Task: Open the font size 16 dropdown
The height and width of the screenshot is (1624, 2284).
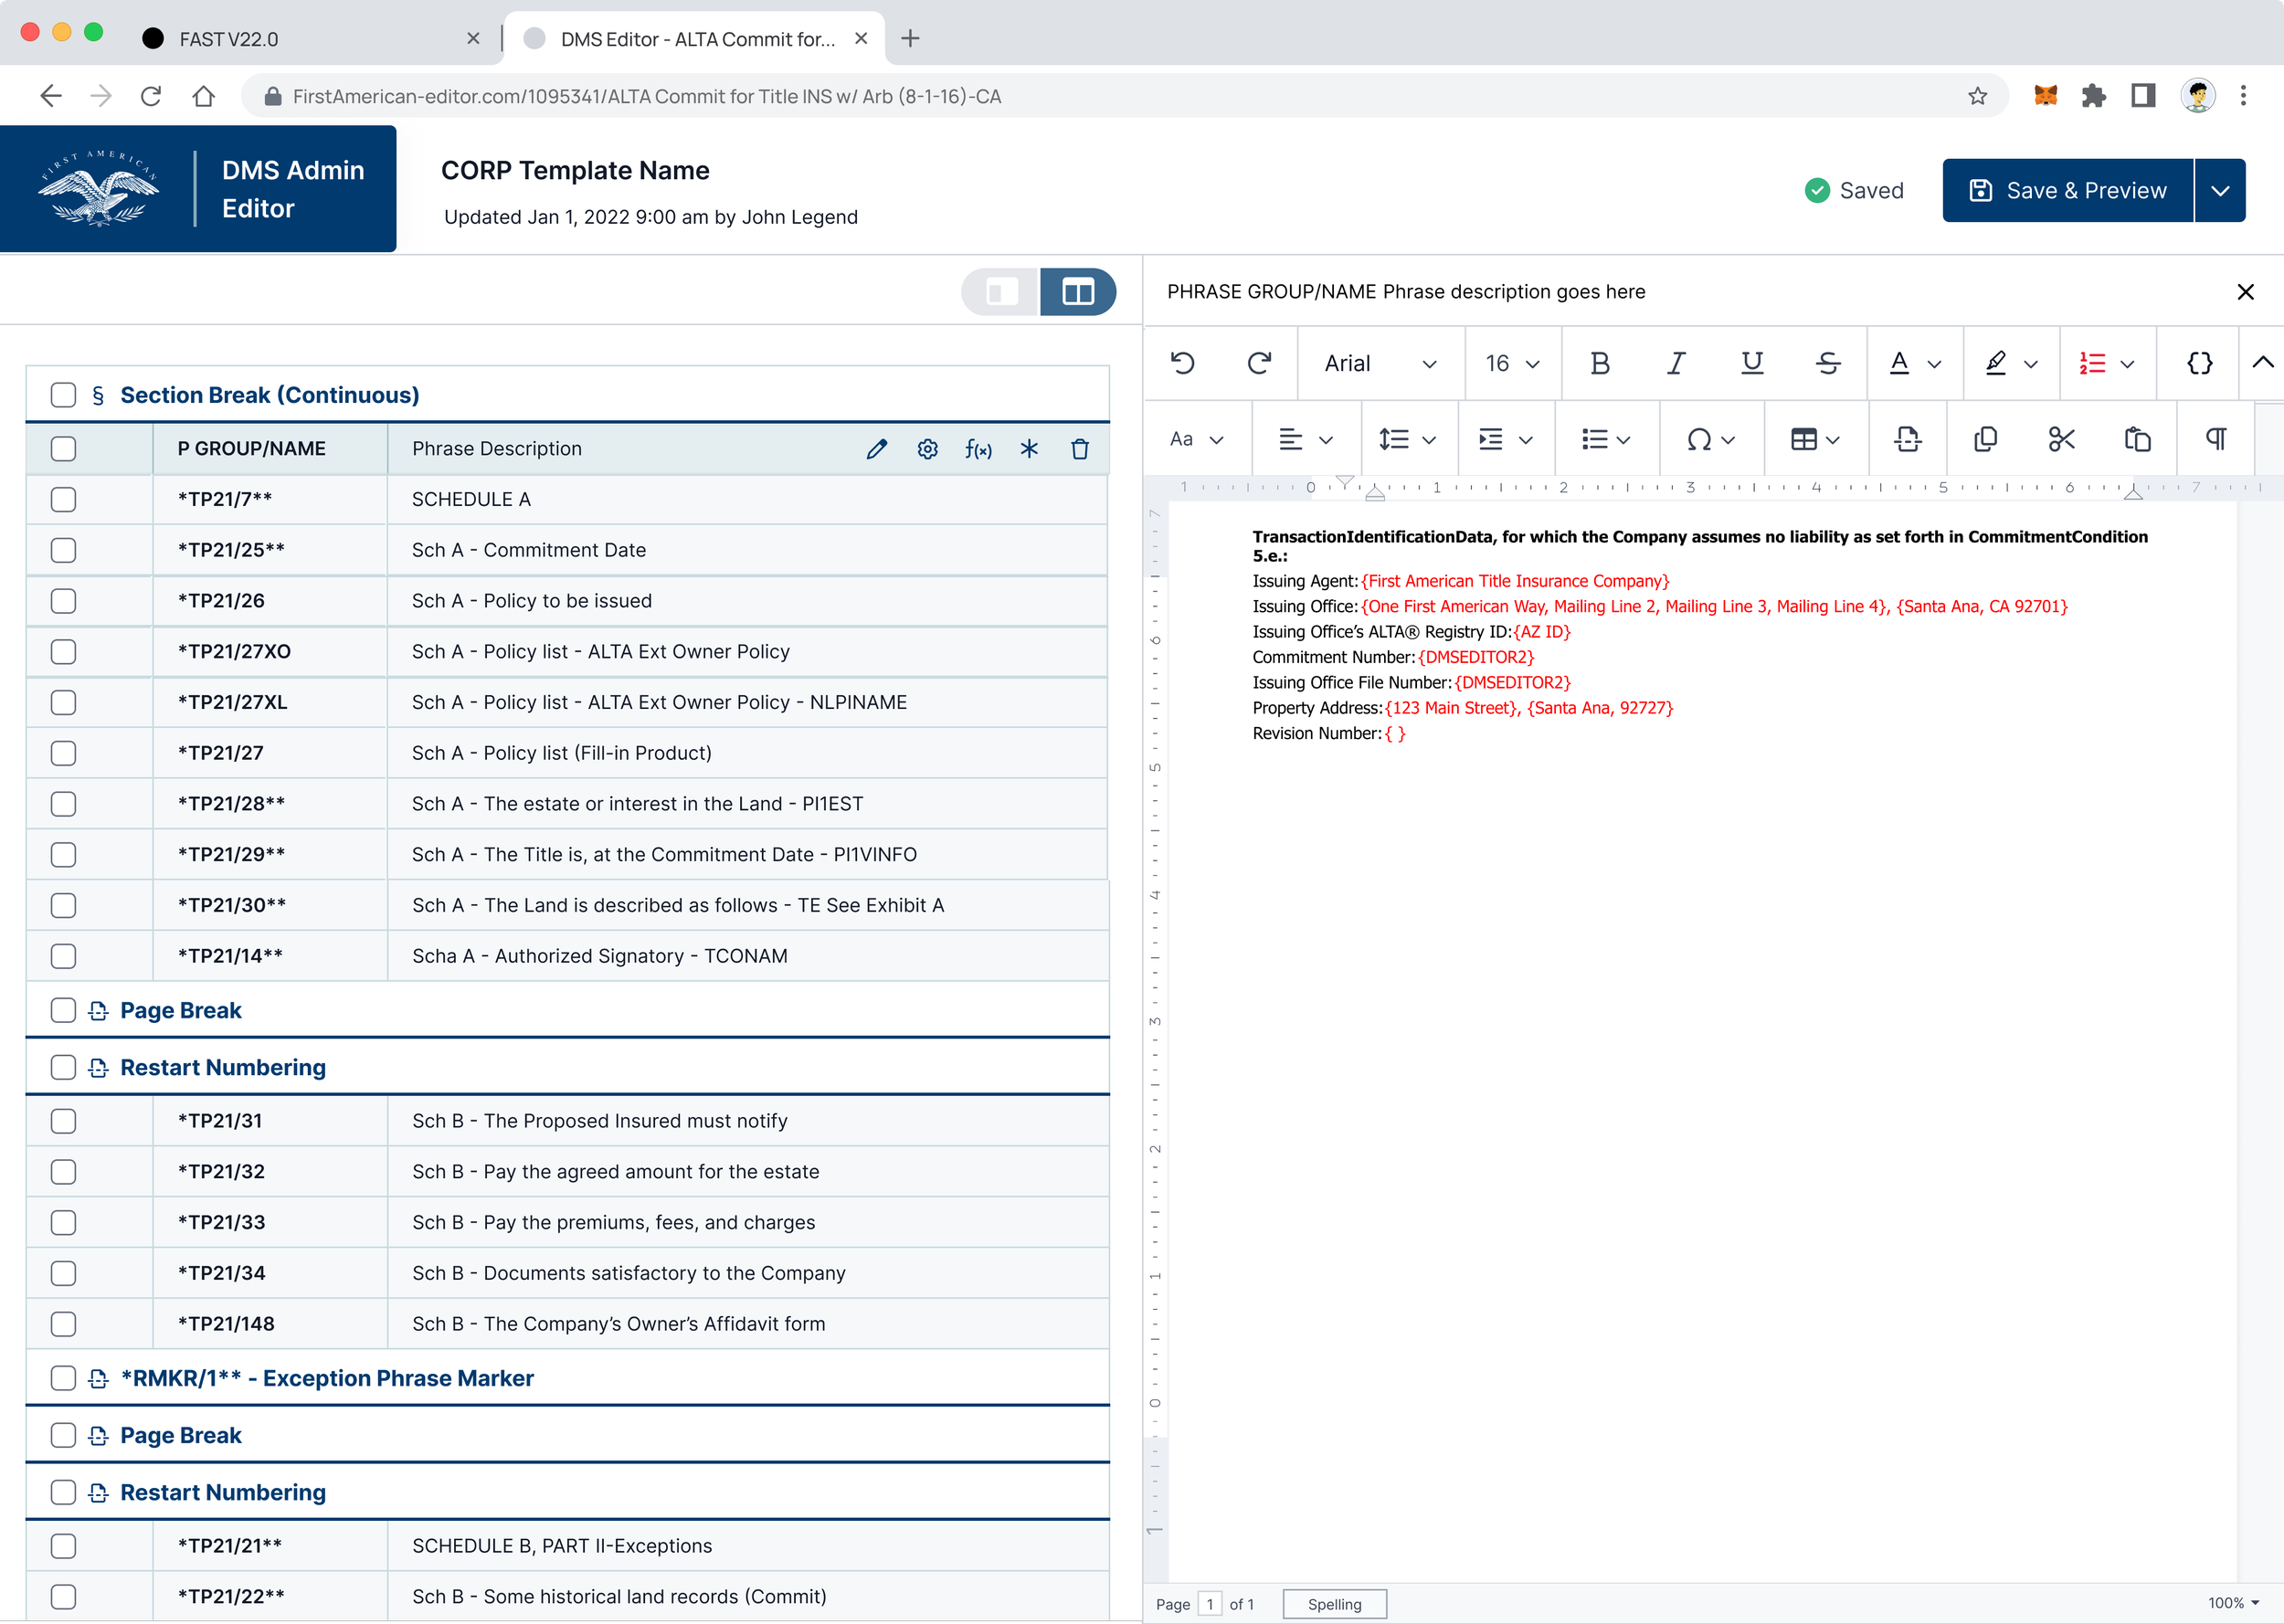Action: pyautogui.click(x=1511, y=363)
